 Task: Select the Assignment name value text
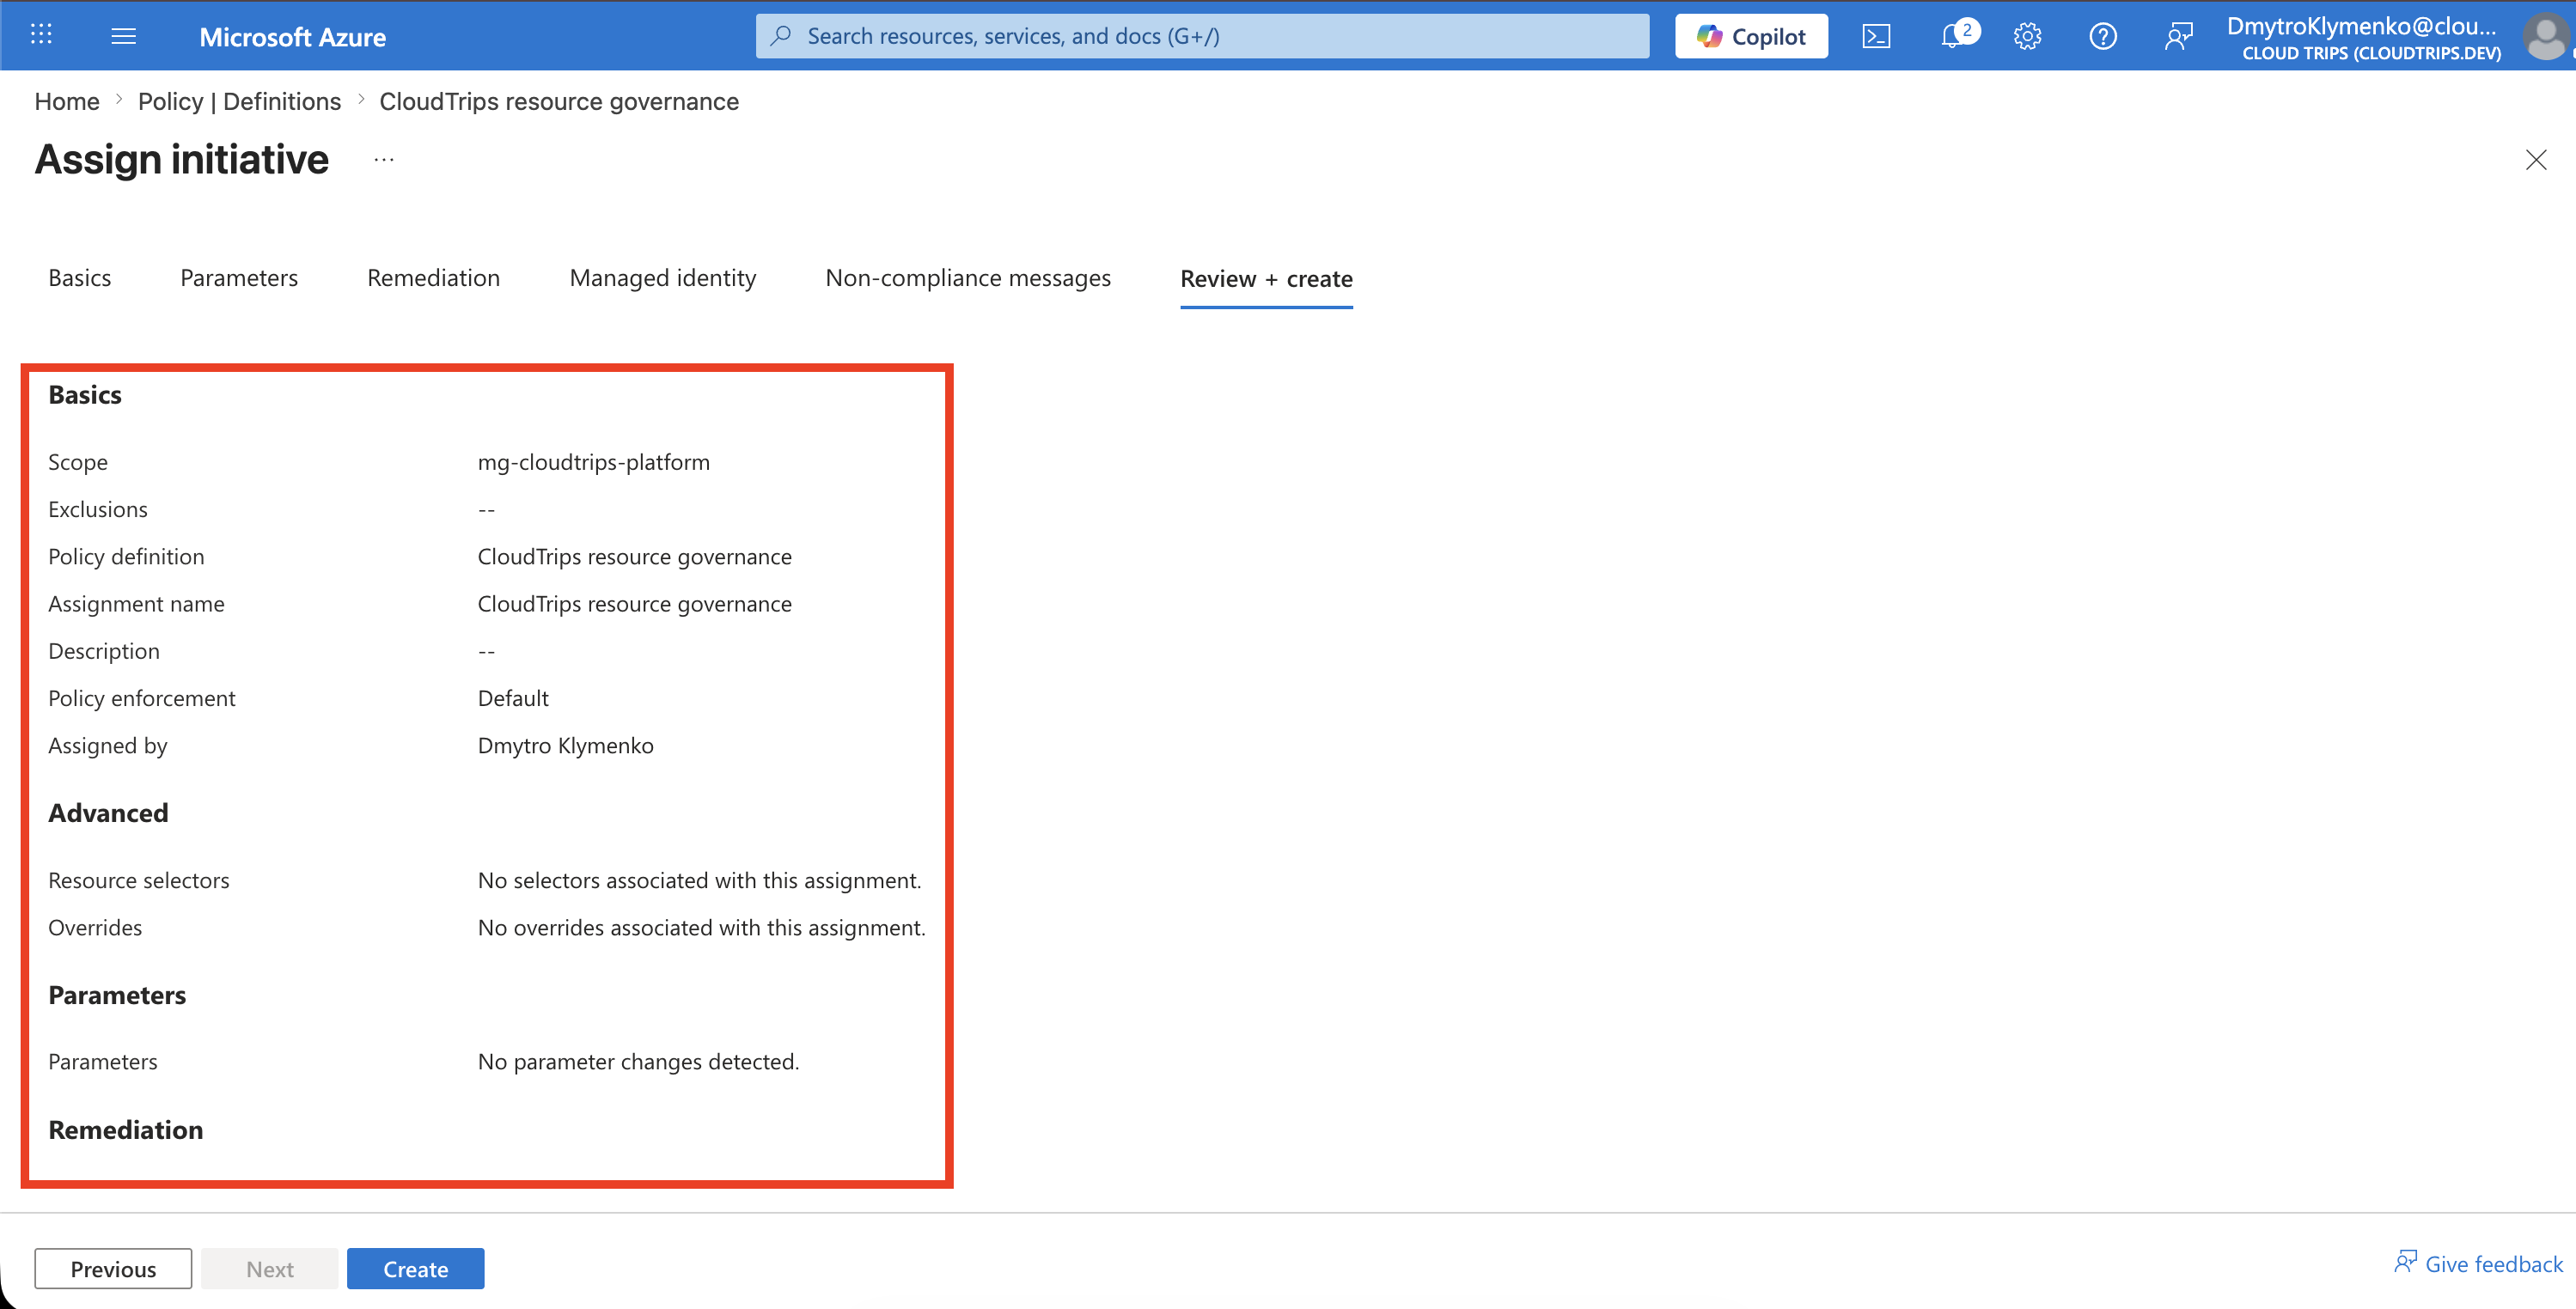(635, 603)
